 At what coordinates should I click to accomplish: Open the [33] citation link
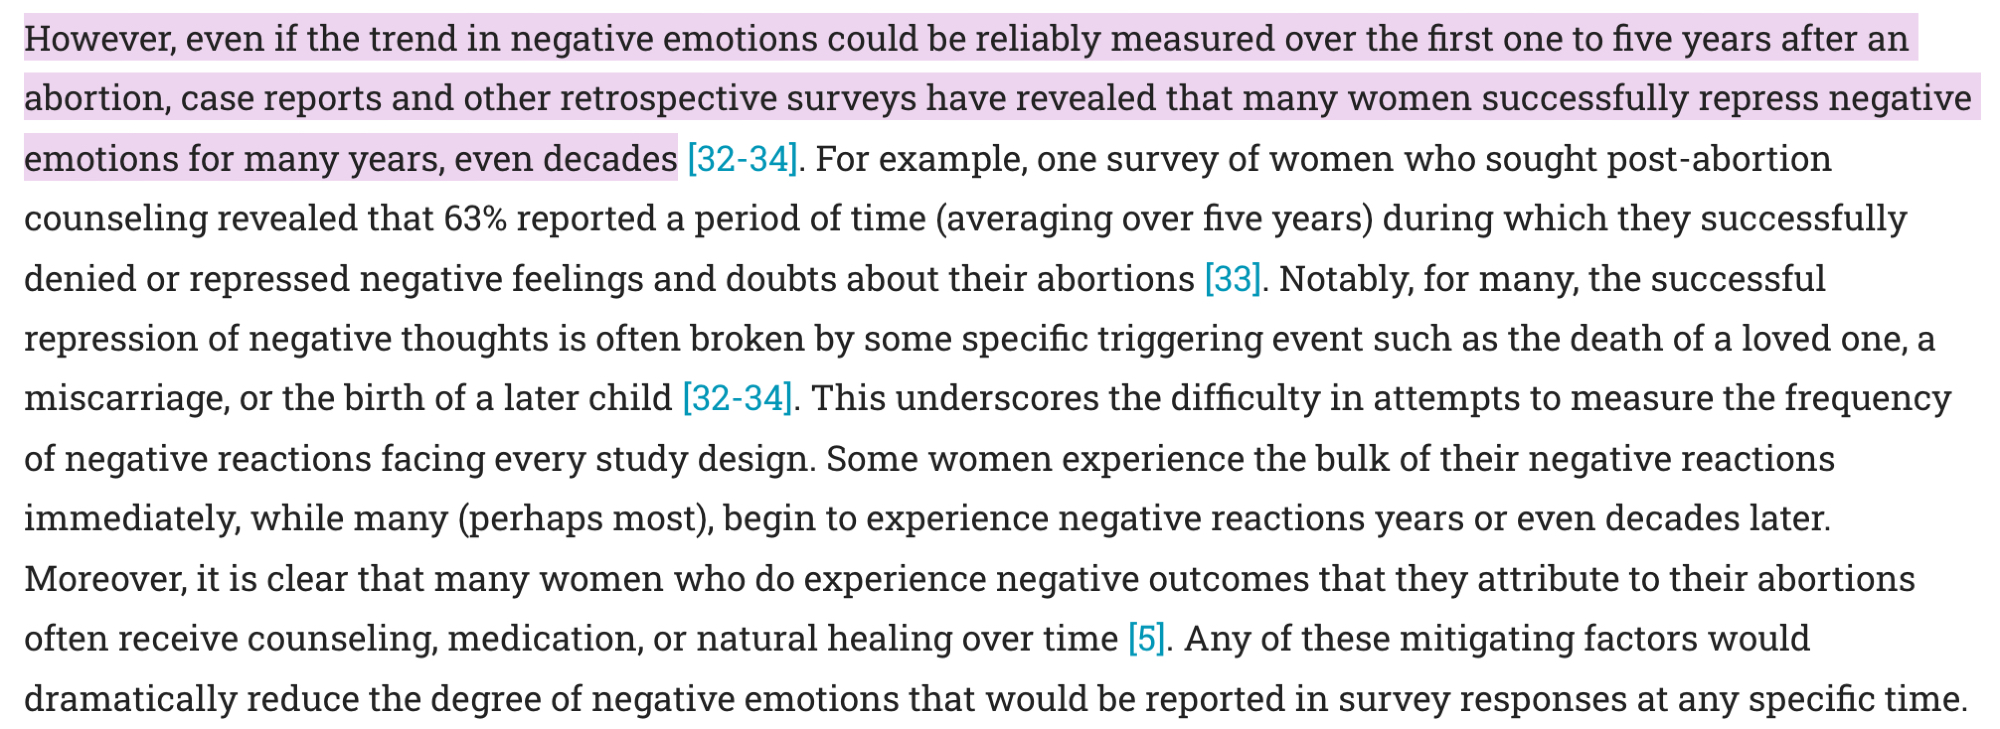point(1232,279)
